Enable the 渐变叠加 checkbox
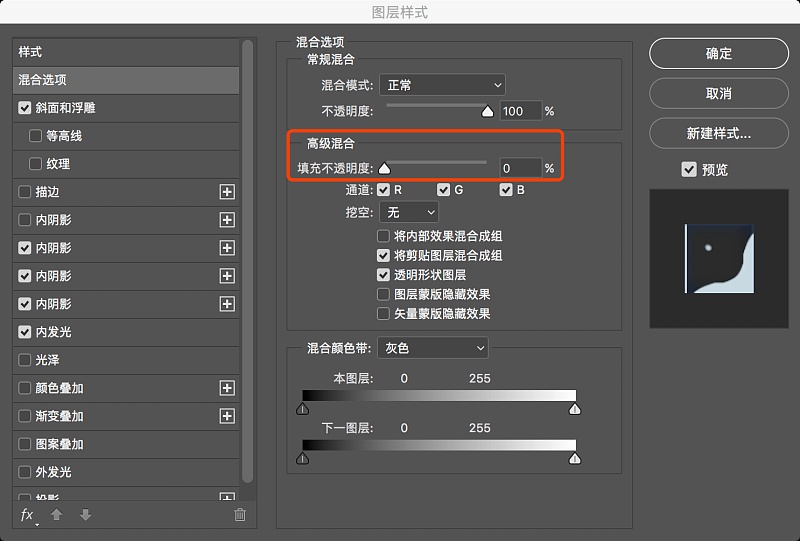 (x=24, y=416)
